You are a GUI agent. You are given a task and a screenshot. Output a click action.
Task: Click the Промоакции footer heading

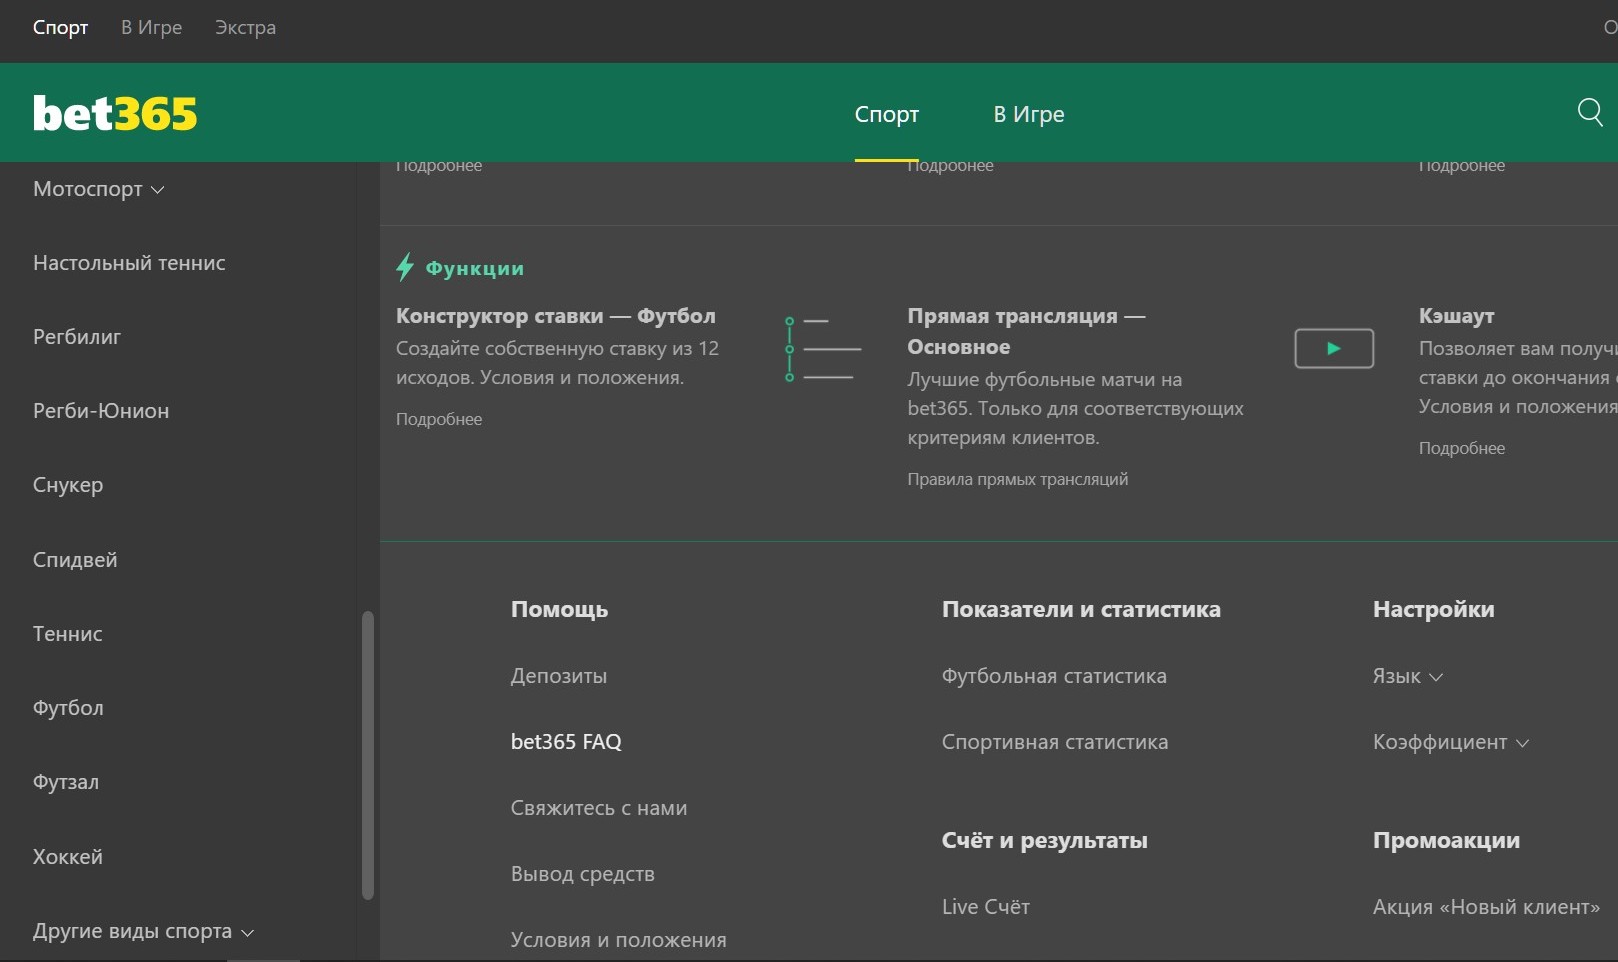pos(1447,841)
